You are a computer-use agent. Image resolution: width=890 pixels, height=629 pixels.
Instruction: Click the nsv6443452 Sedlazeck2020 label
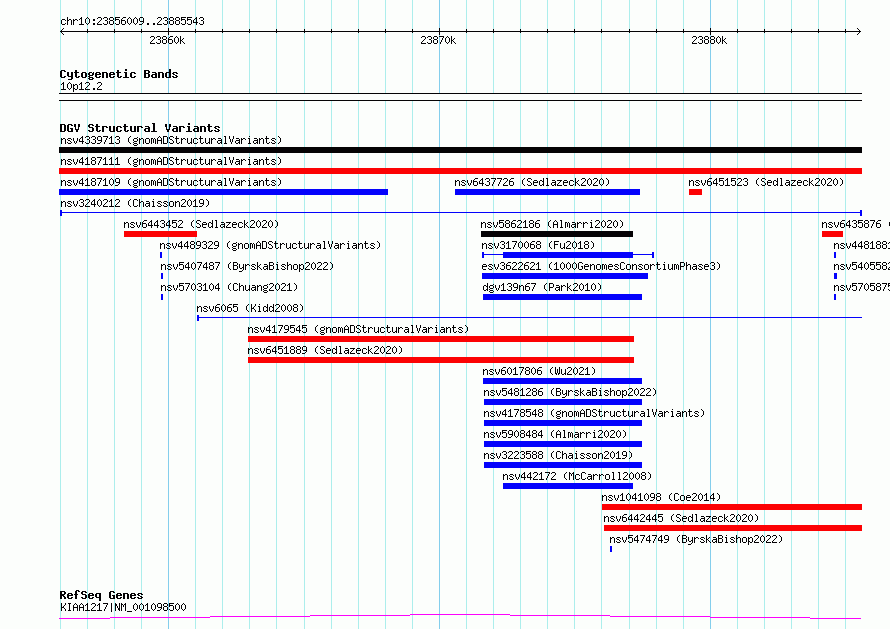[x=201, y=224]
